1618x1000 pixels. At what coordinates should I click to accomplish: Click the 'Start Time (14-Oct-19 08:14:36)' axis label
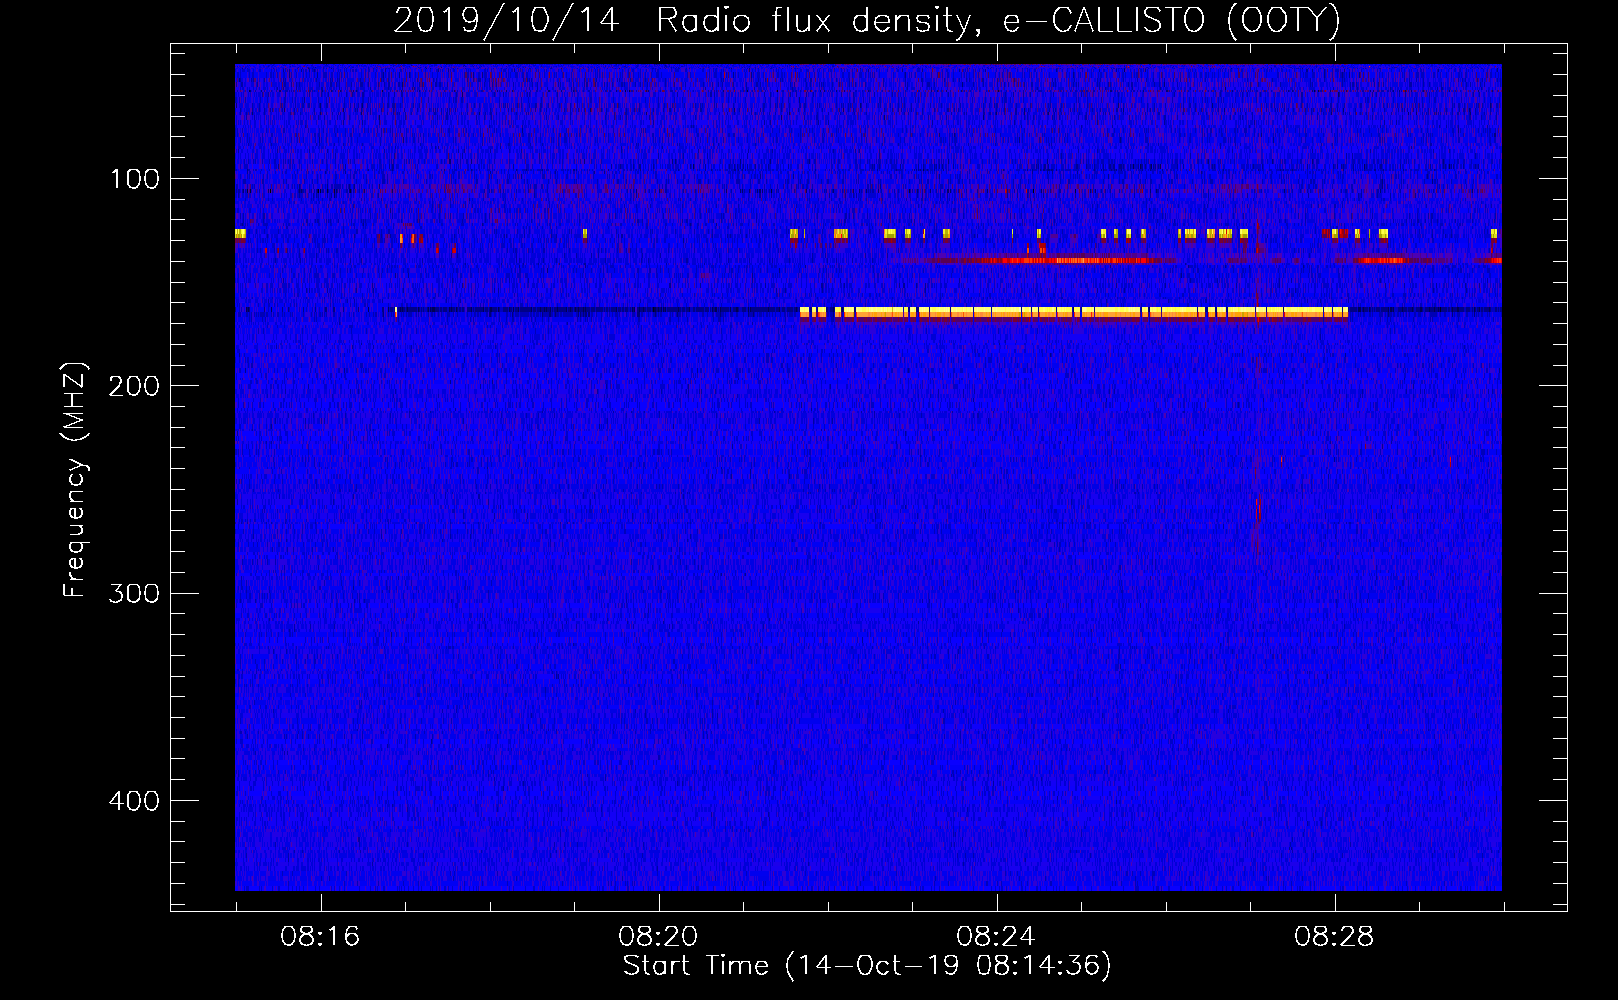point(867,966)
